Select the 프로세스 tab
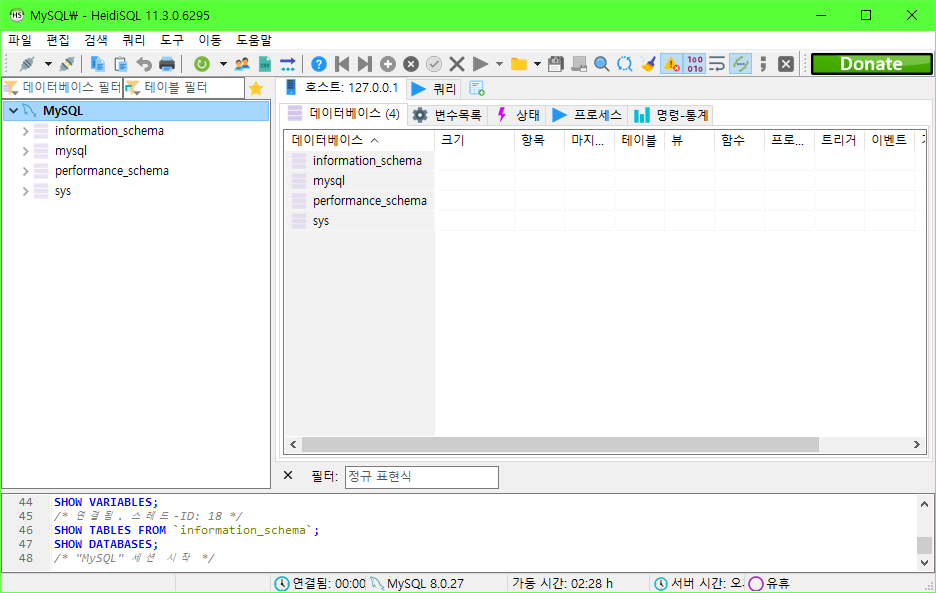The image size is (936, 593). click(x=587, y=115)
